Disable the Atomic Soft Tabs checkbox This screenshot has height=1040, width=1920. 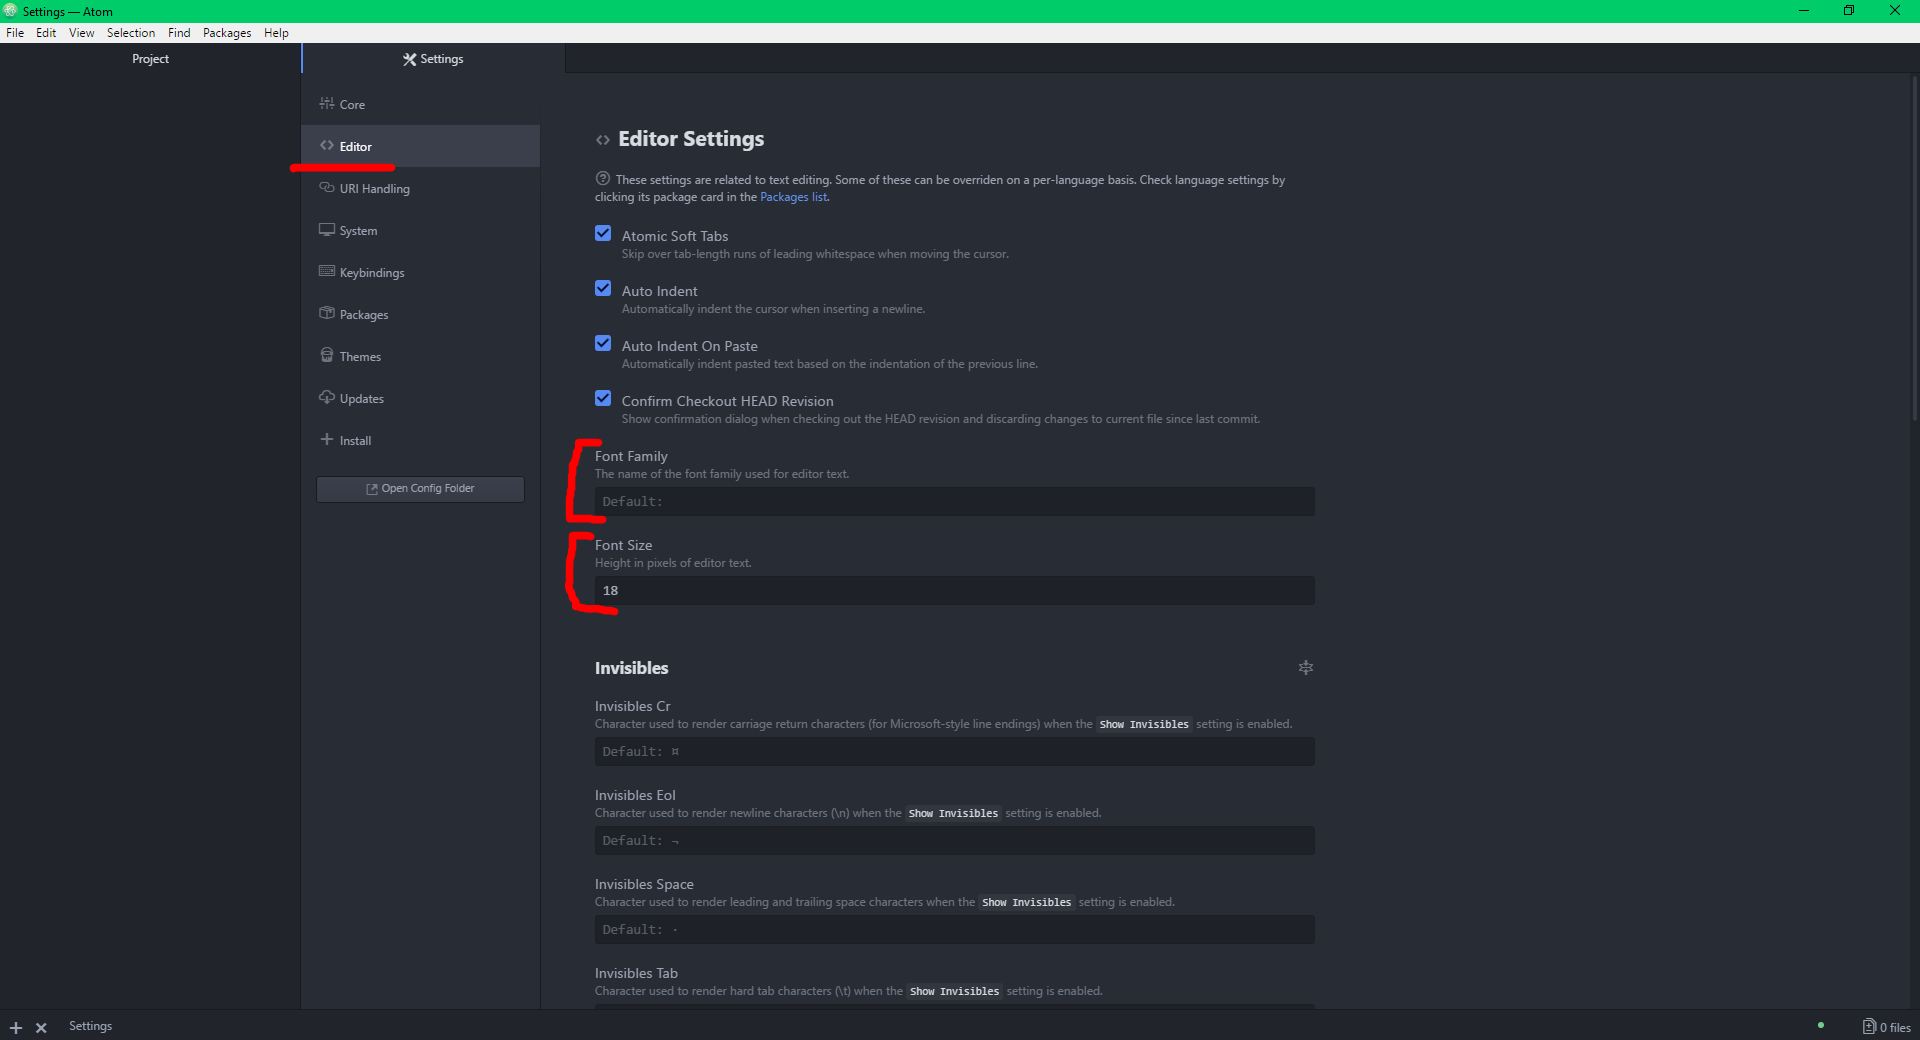[603, 234]
